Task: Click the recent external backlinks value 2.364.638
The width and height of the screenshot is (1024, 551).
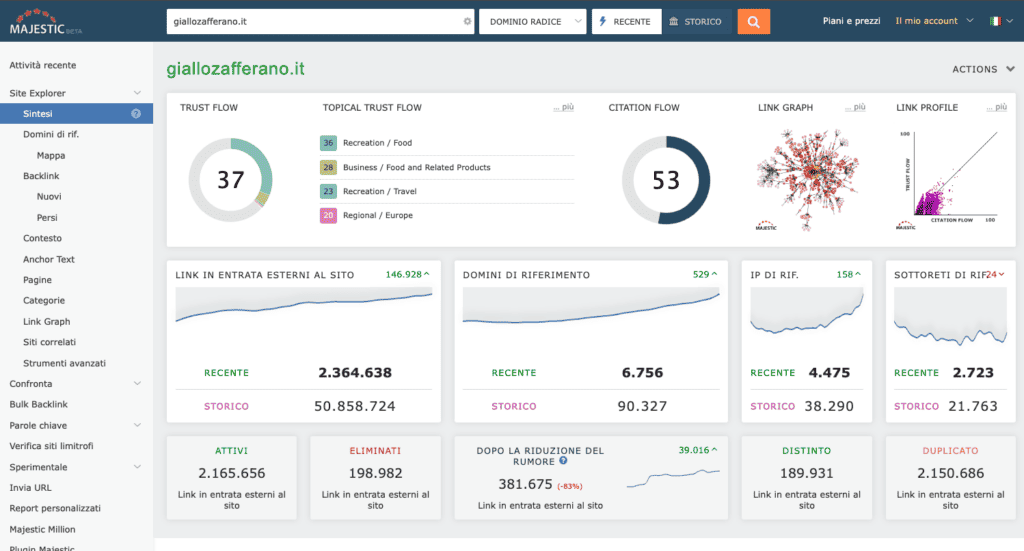Action: click(x=355, y=373)
